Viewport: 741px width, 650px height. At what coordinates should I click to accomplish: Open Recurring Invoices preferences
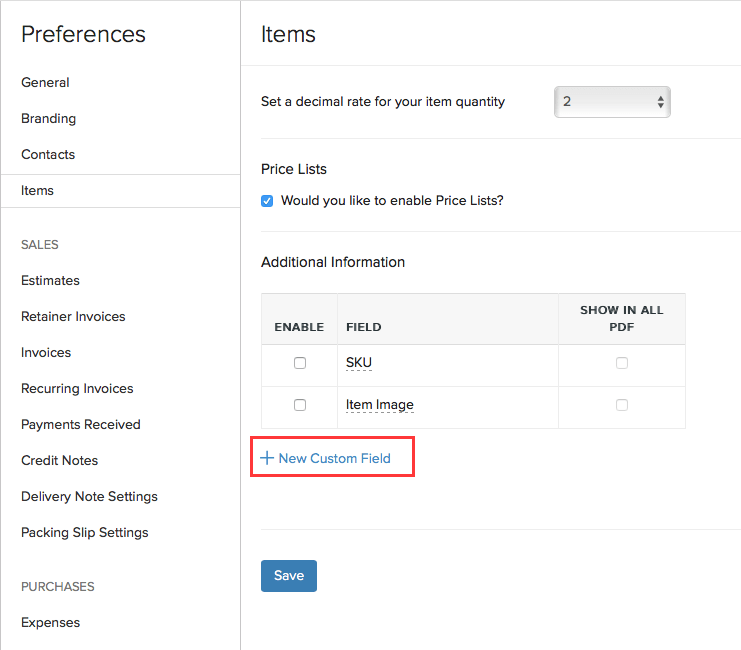(77, 388)
